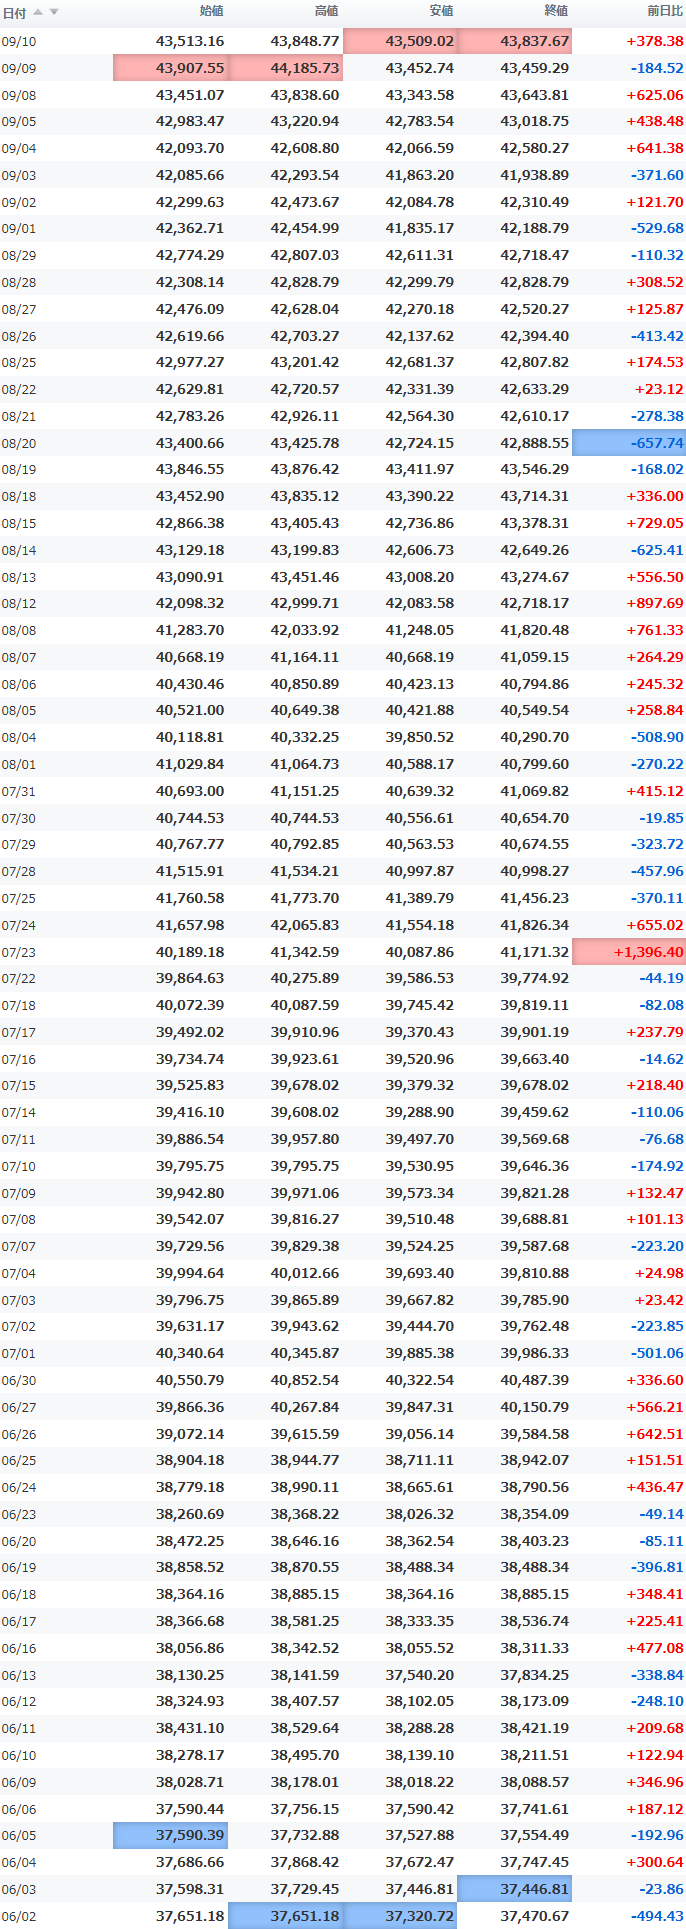Image resolution: width=686 pixels, height=1929 pixels.
Task: Select the 07/15 date cell
Action: [18, 1086]
